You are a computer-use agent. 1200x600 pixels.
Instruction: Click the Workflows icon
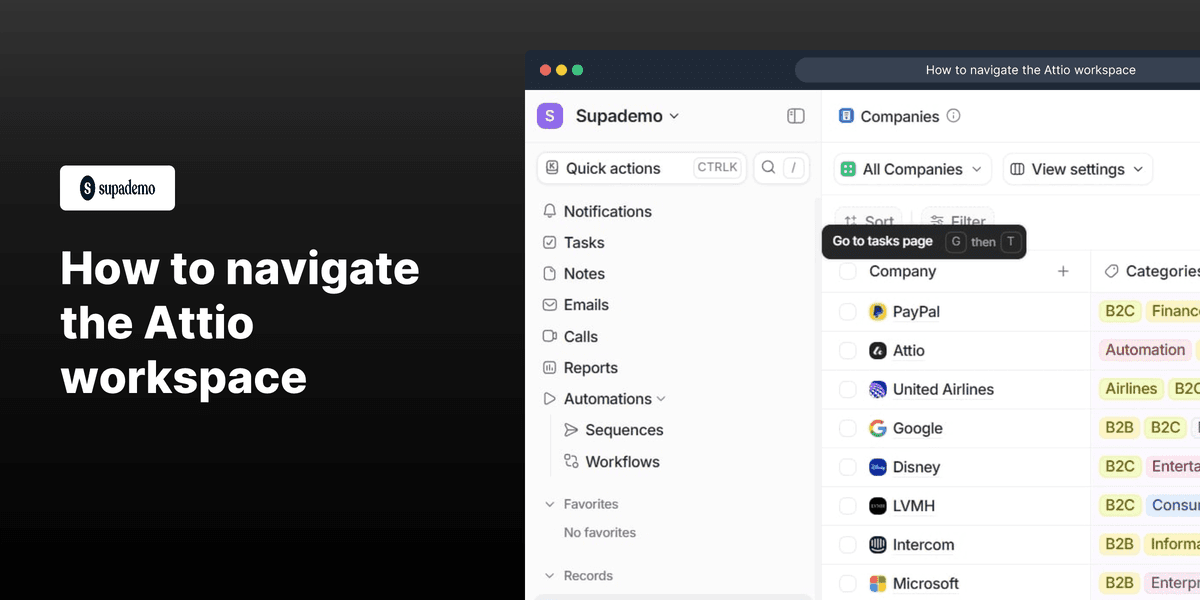tap(570, 462)
